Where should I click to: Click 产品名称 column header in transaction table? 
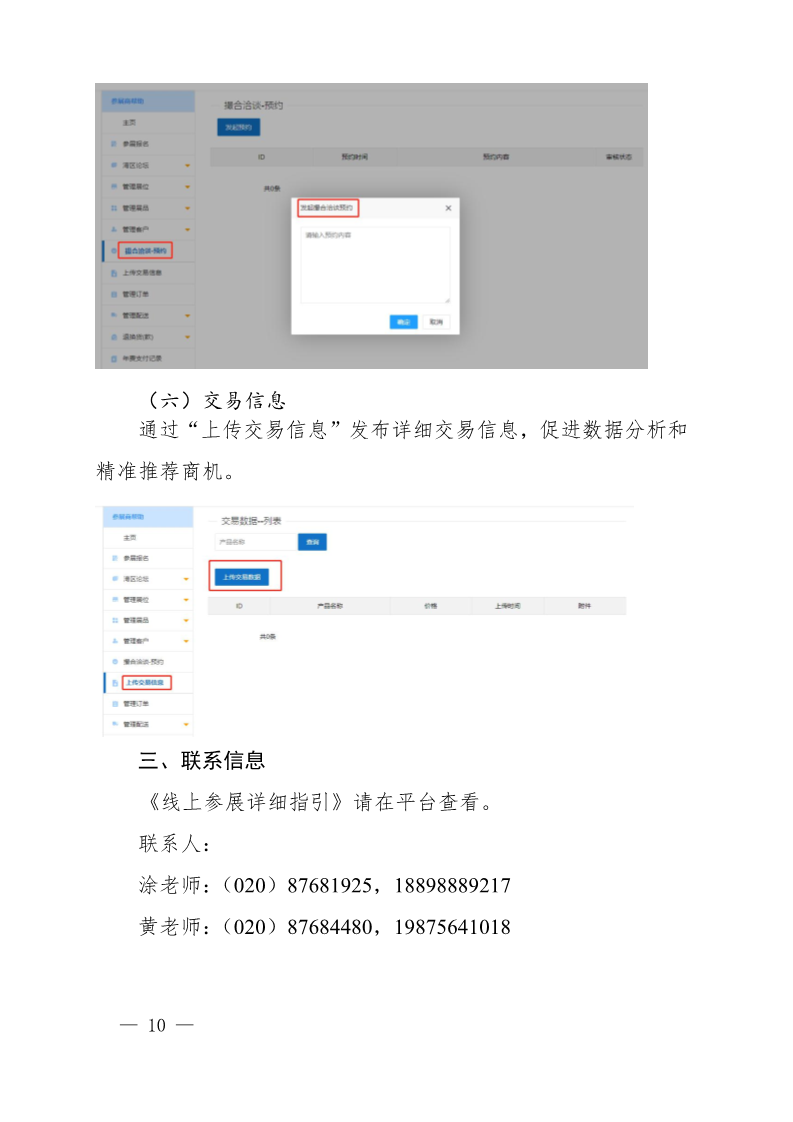[330, 606]
